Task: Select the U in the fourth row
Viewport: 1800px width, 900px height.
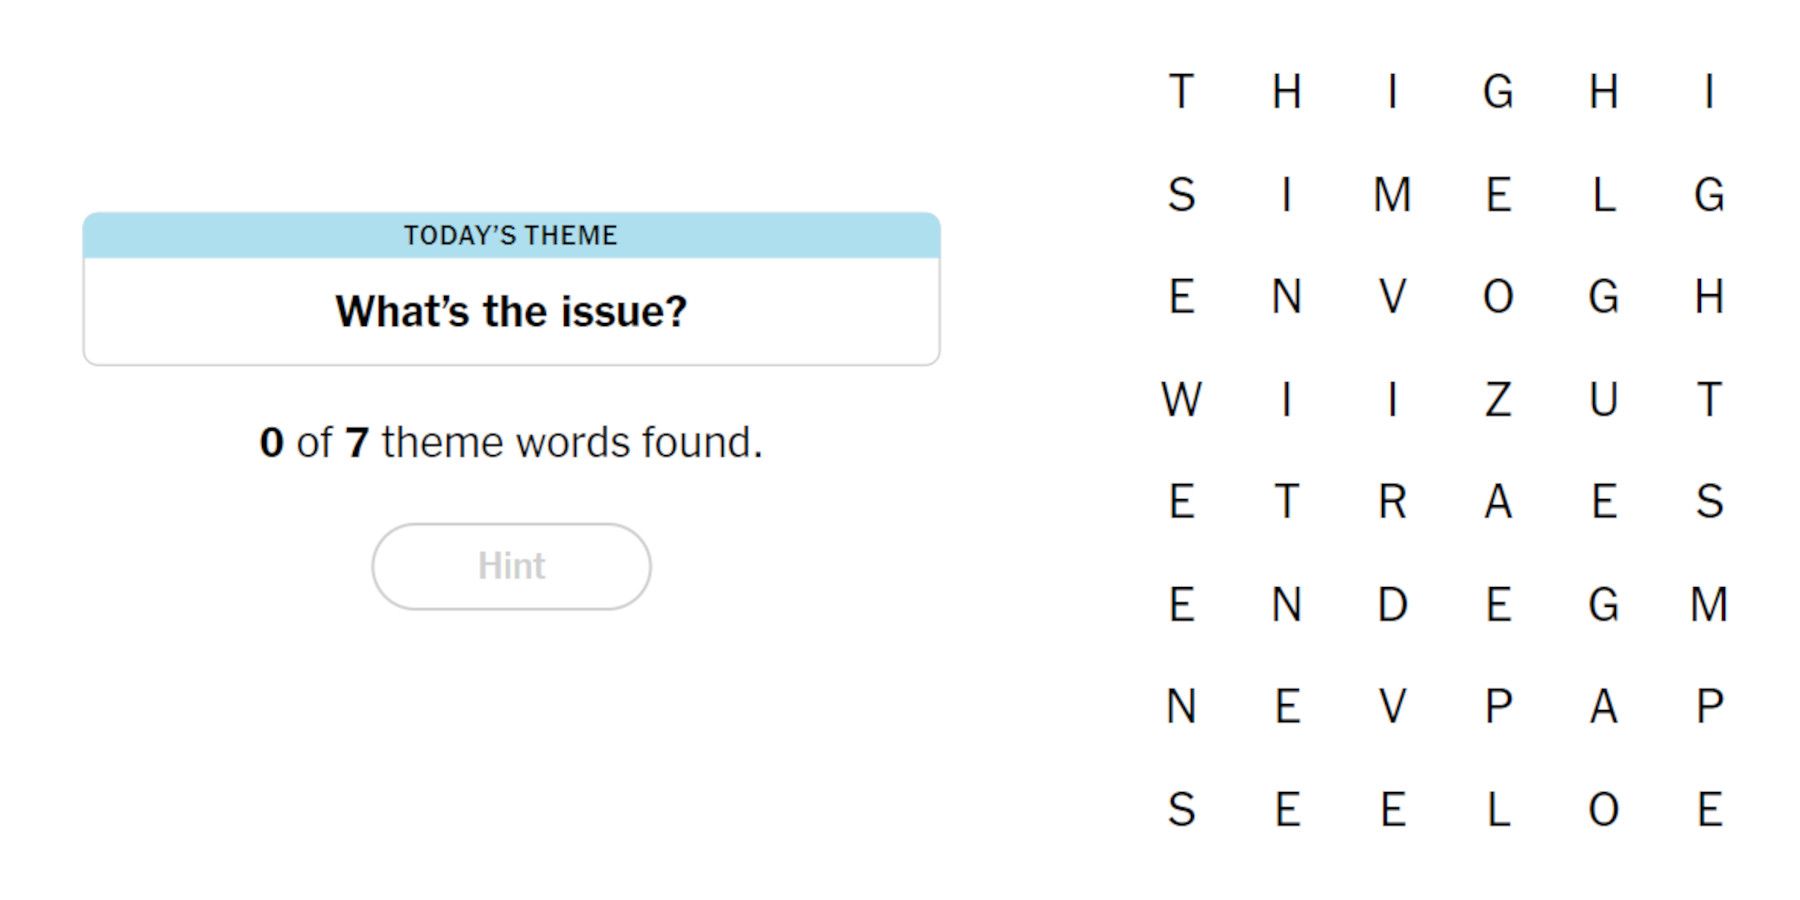Action: [1605, 400]
